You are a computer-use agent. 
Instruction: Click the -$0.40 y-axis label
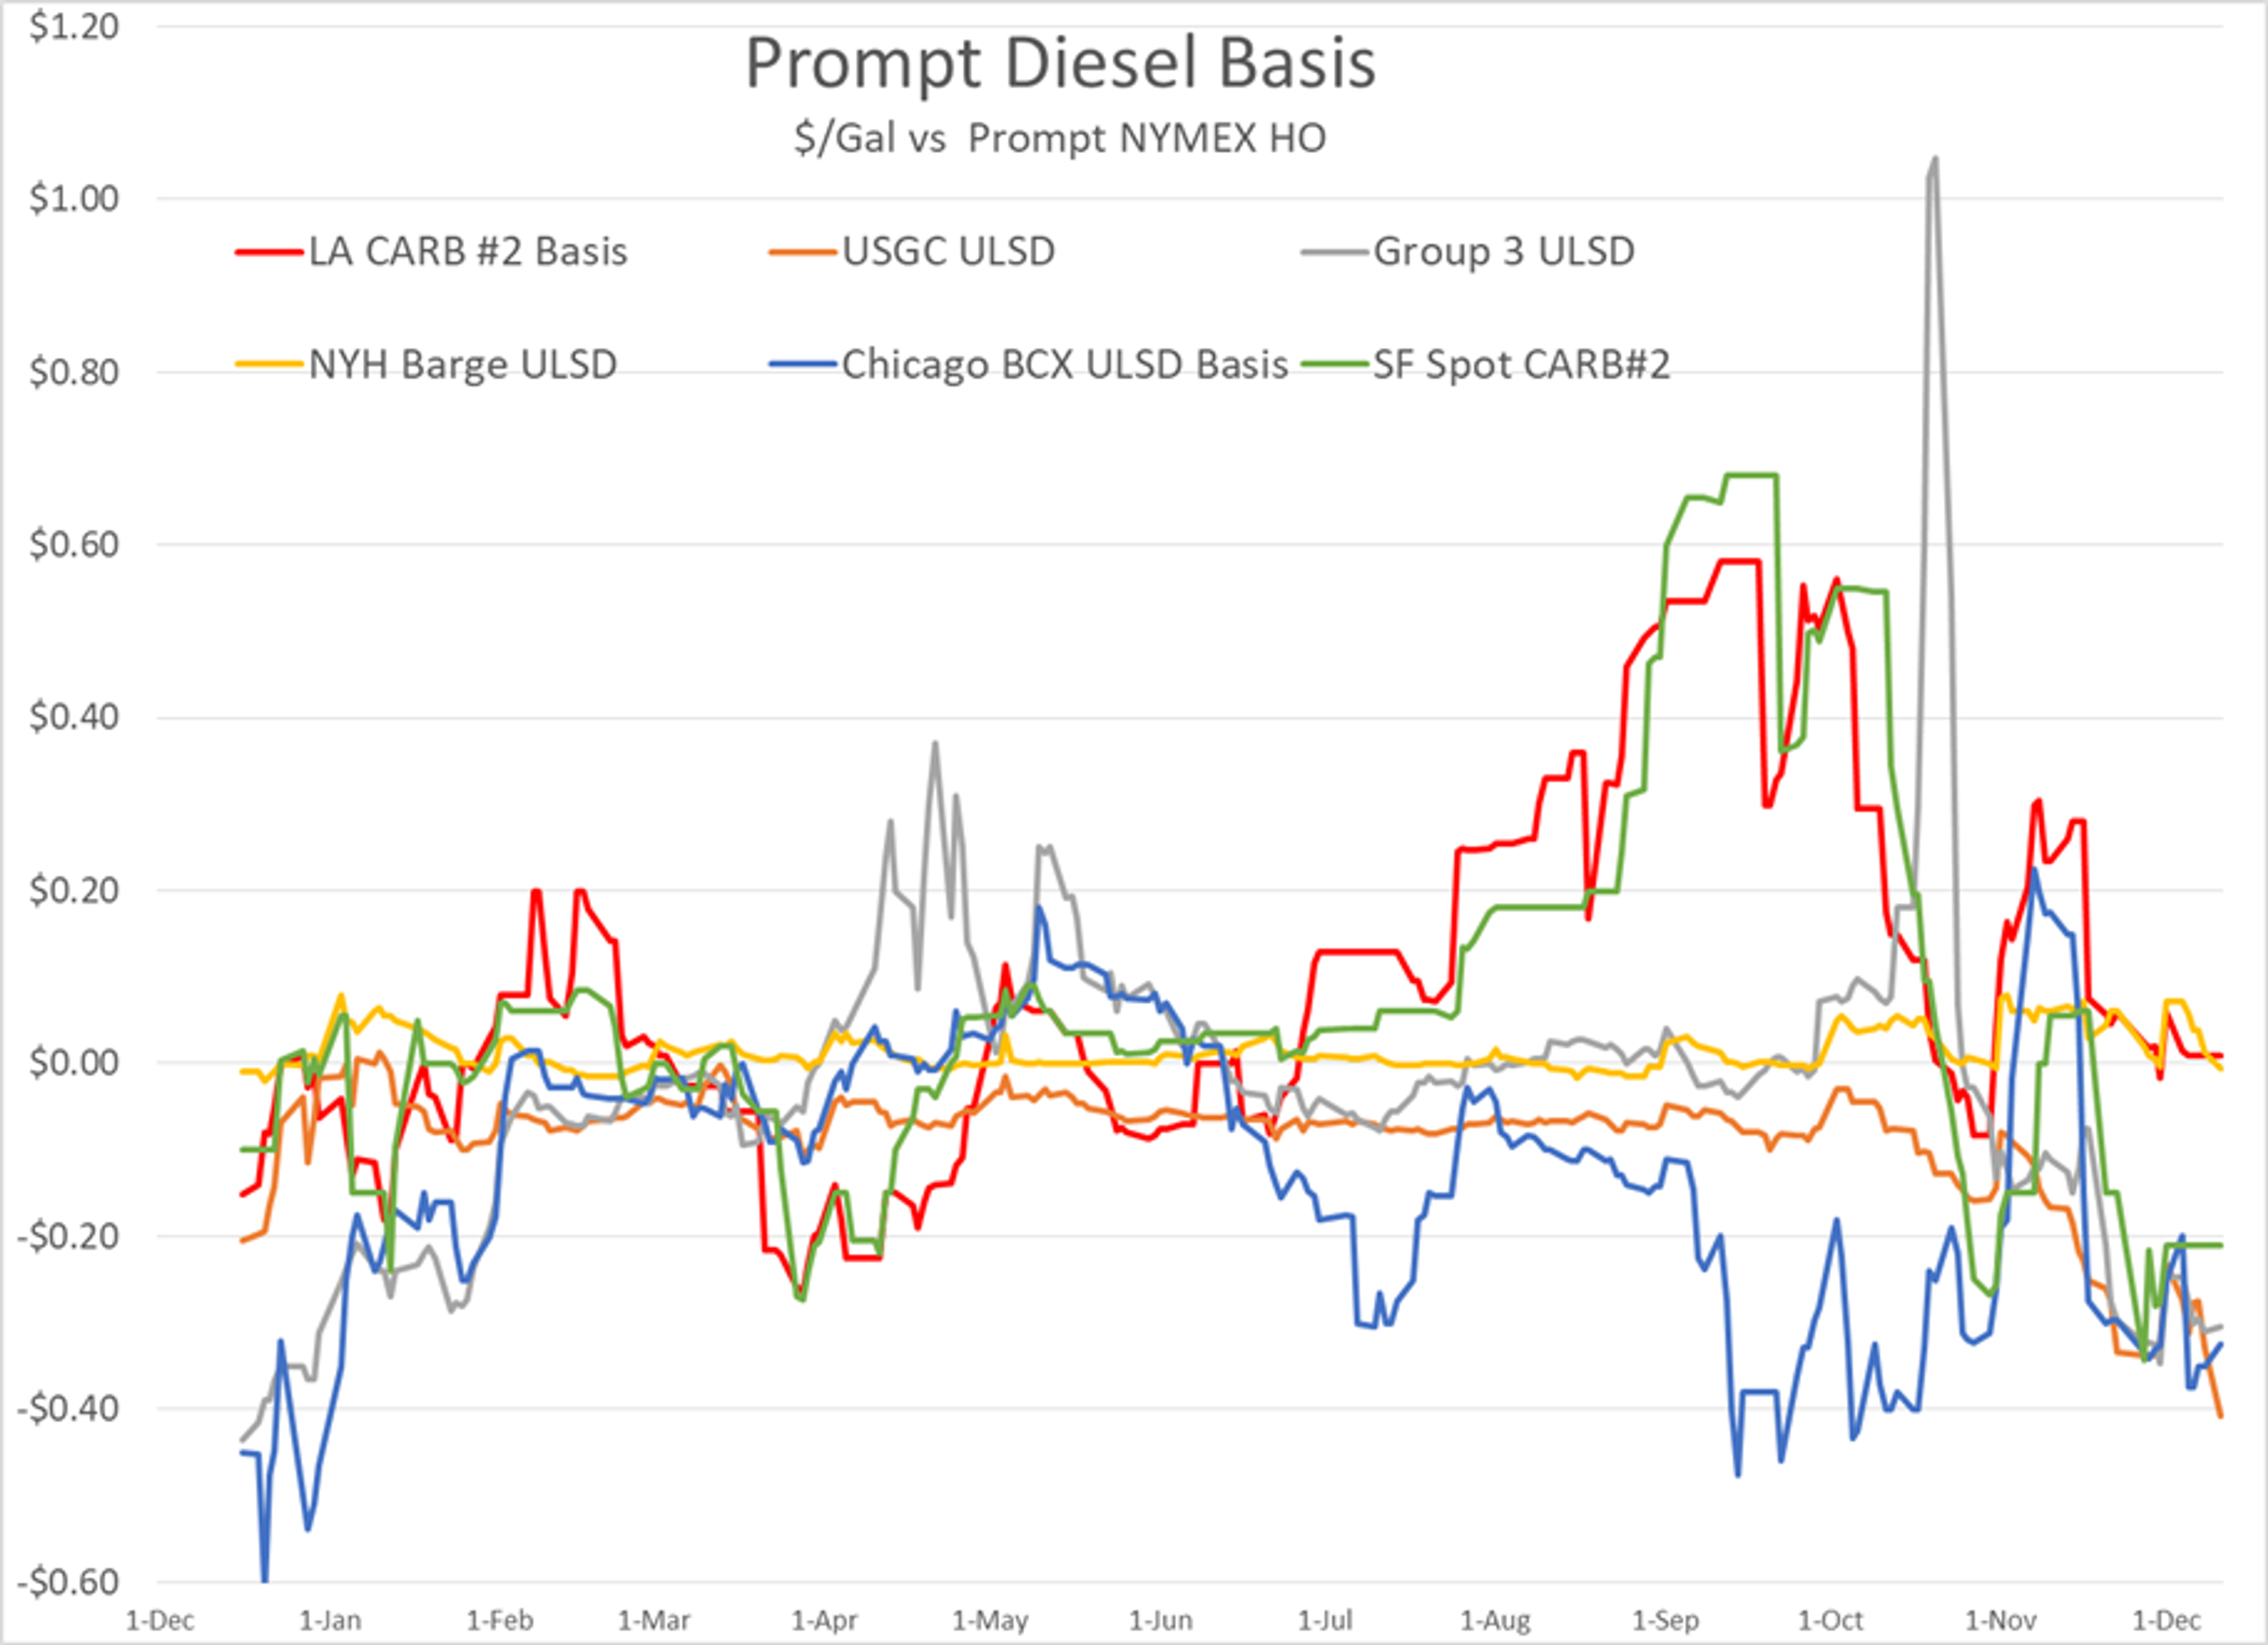click(x=67, y=1408)
